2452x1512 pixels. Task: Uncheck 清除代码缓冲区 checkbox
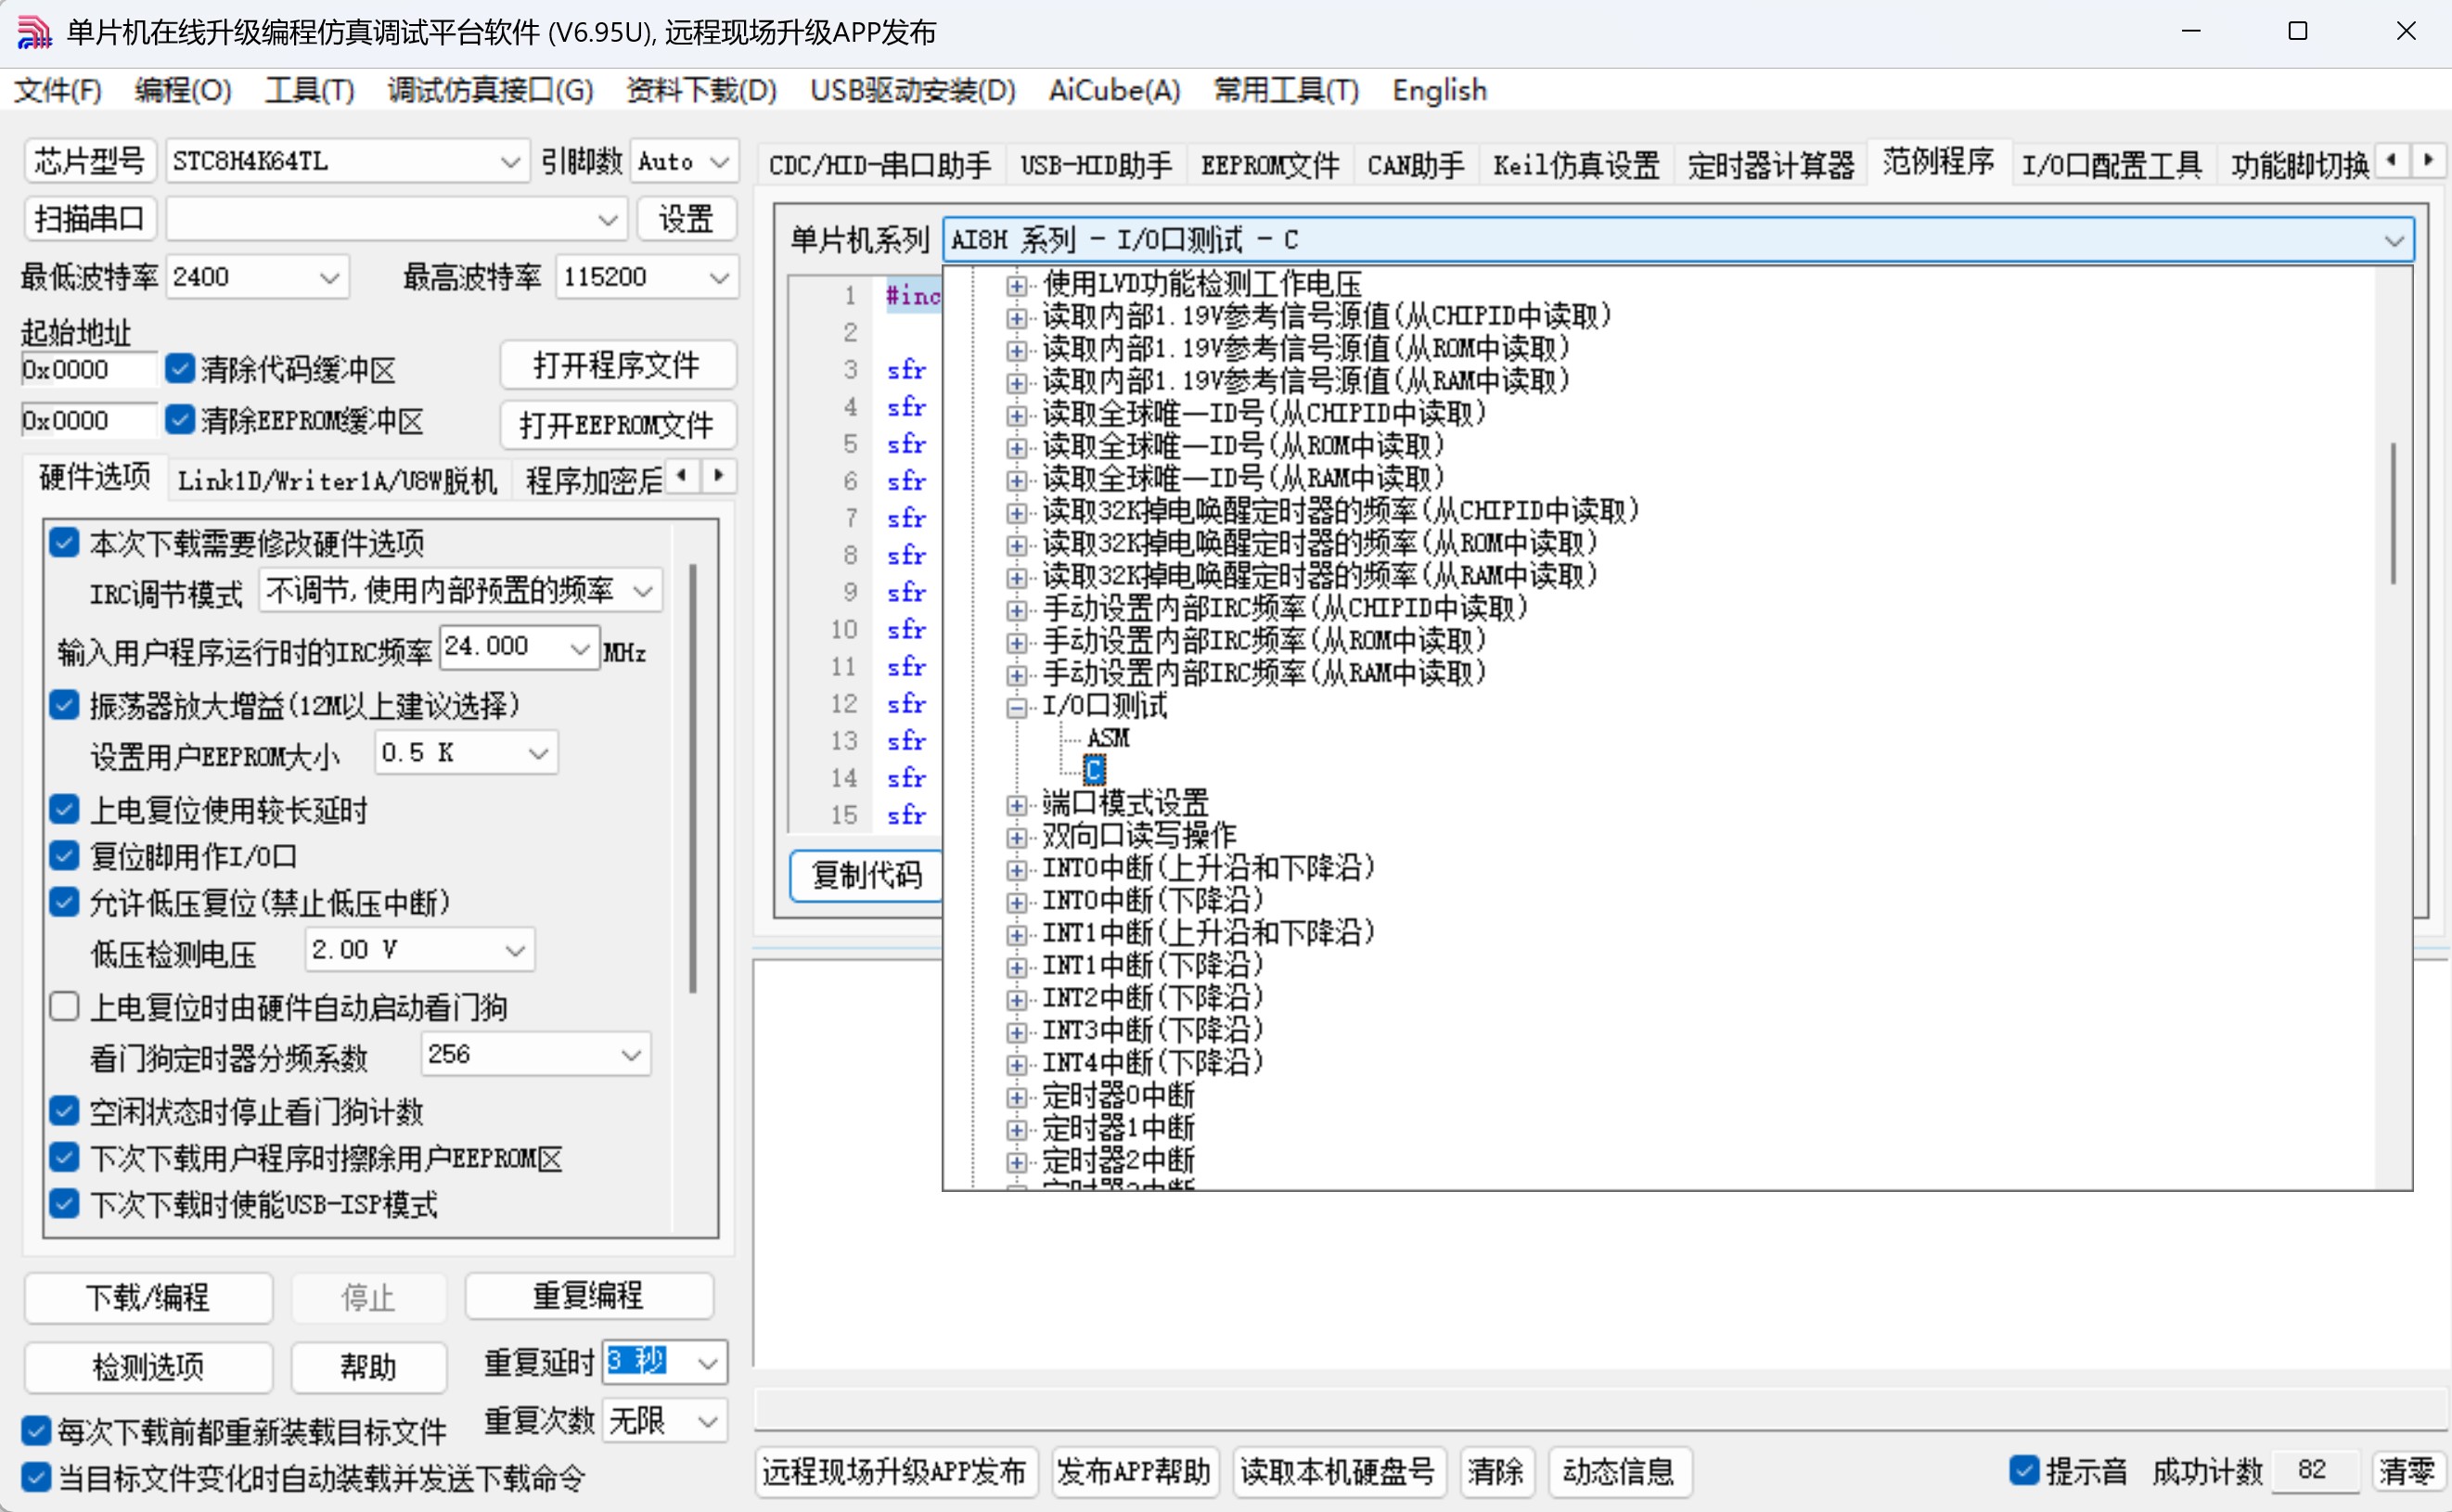point(180,369)
